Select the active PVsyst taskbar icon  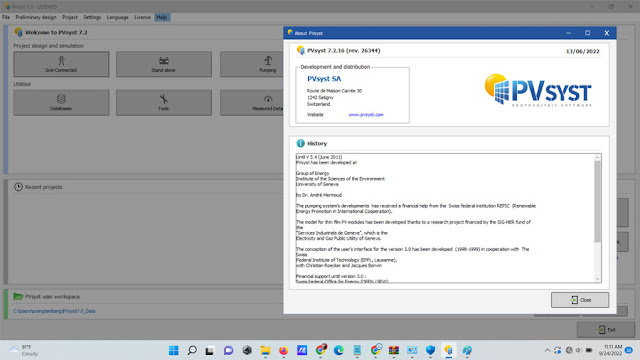pyautogui.click(x=449, y=350)
